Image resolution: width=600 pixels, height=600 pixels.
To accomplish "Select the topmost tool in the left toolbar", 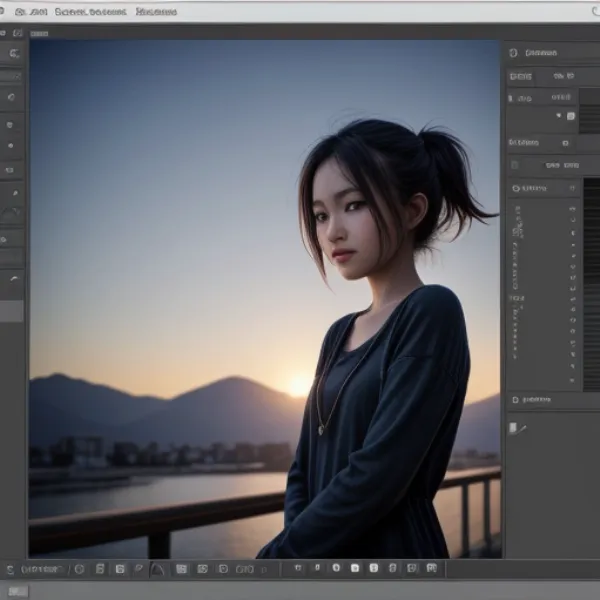I will pyautogui.click(x=13, y=53).
